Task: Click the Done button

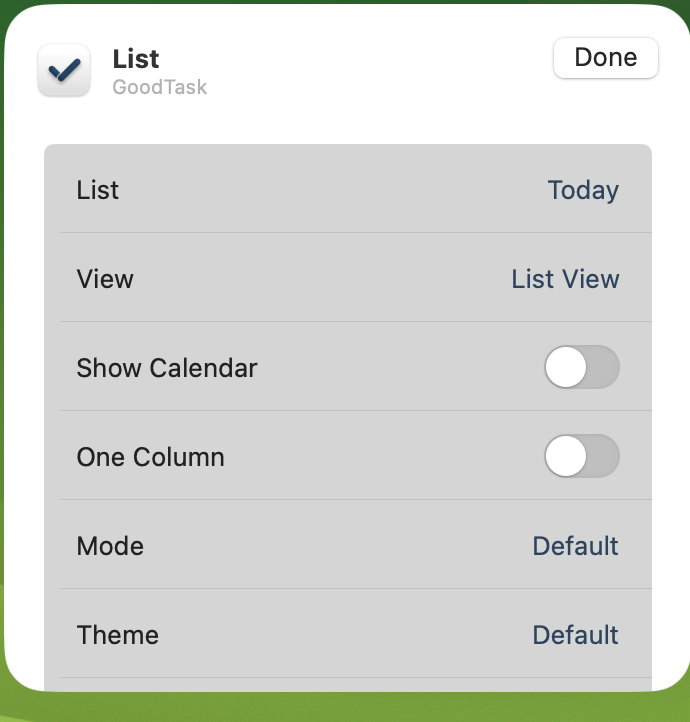Action: pyautogui.click(x=606, y=58)
